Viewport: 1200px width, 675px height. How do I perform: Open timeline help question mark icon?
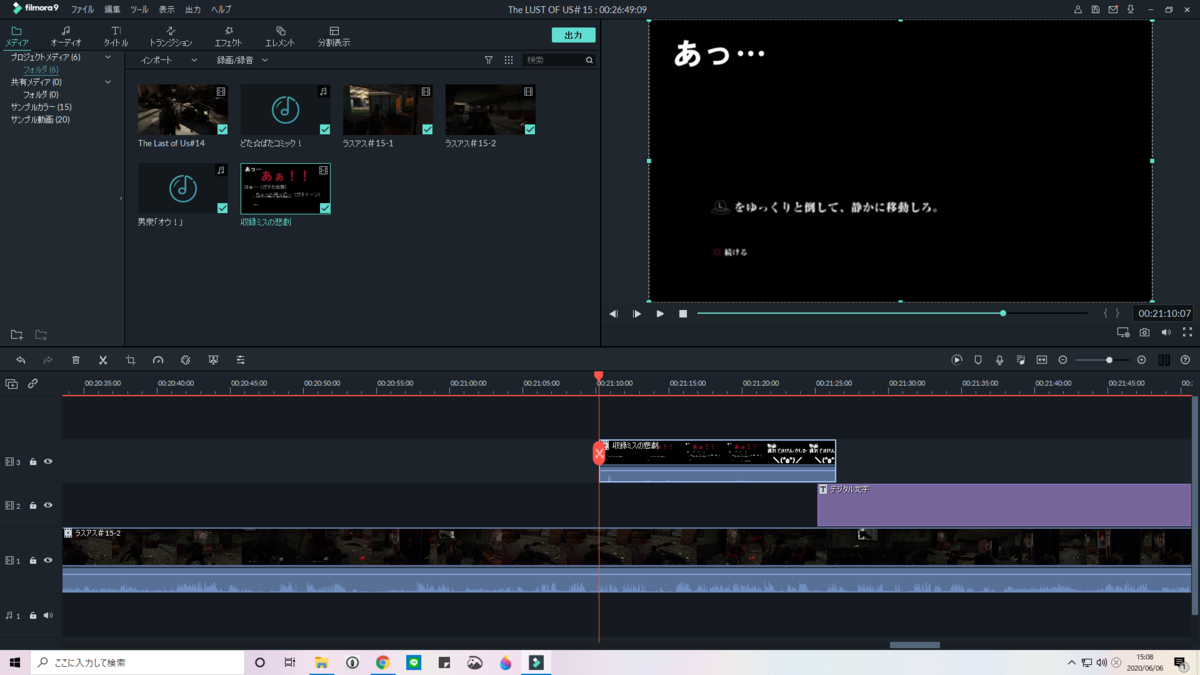[1185, 360]
